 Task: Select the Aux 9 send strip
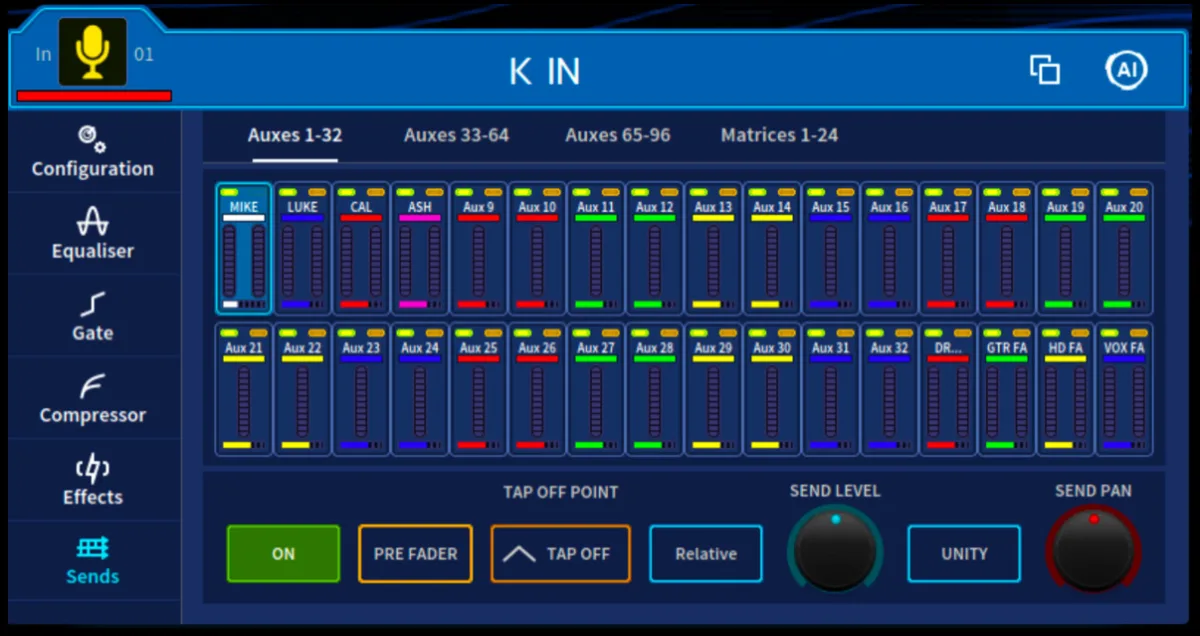[x=479, y=249]
